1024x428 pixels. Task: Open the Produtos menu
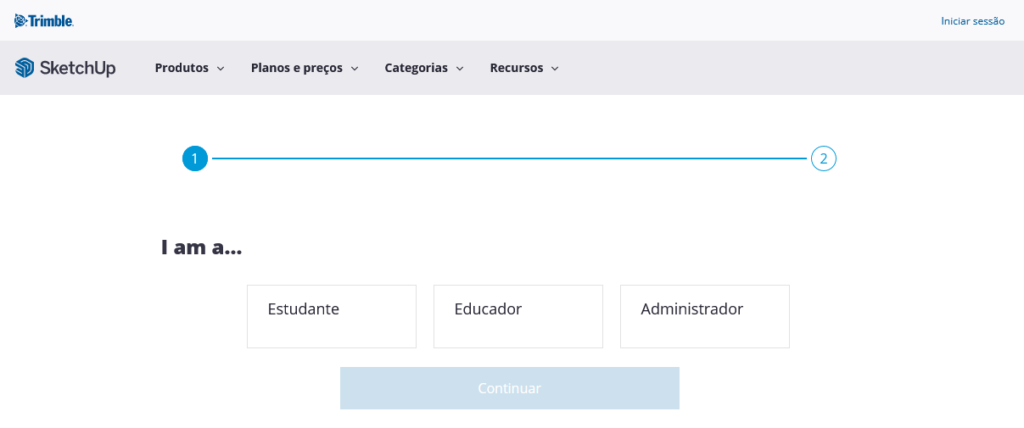click(181, 68)
